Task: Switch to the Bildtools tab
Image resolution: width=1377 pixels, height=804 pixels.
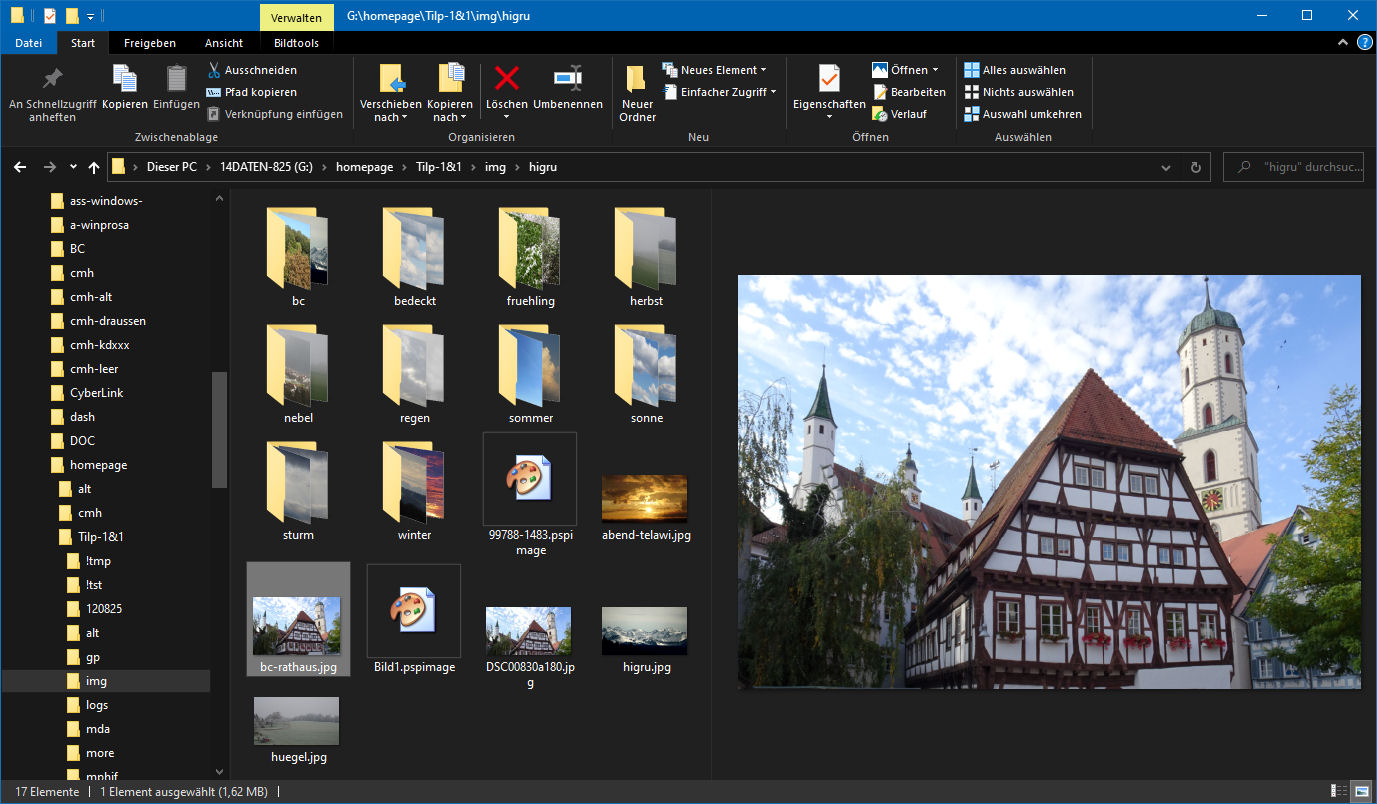Action: coord(296,43)
